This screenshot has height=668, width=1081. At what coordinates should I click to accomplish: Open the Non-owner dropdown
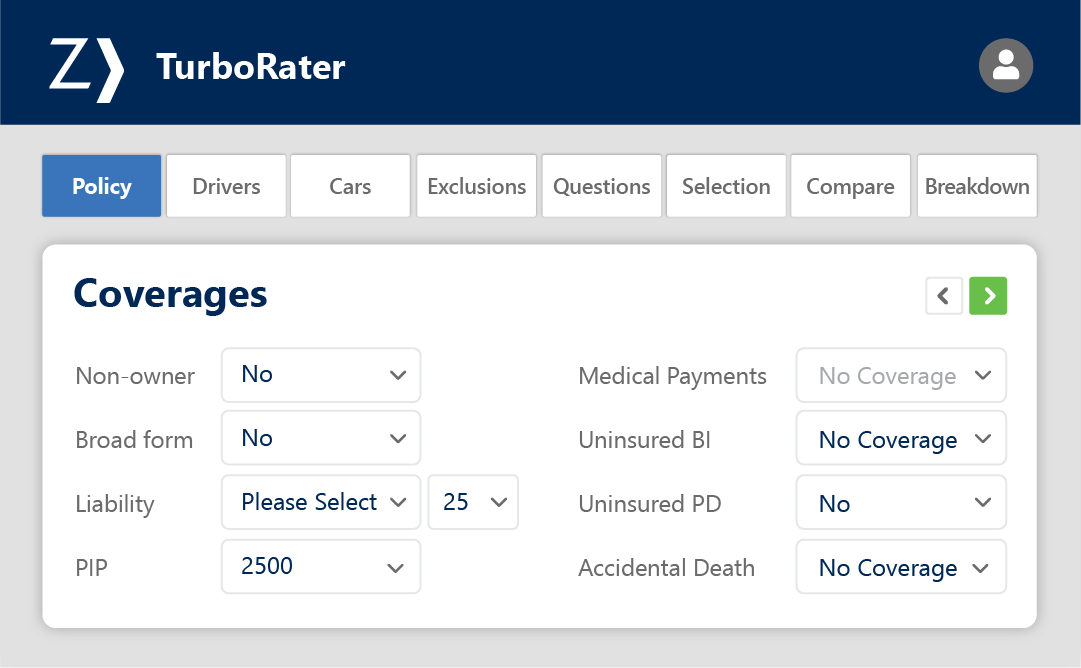(x=320, y=375)
